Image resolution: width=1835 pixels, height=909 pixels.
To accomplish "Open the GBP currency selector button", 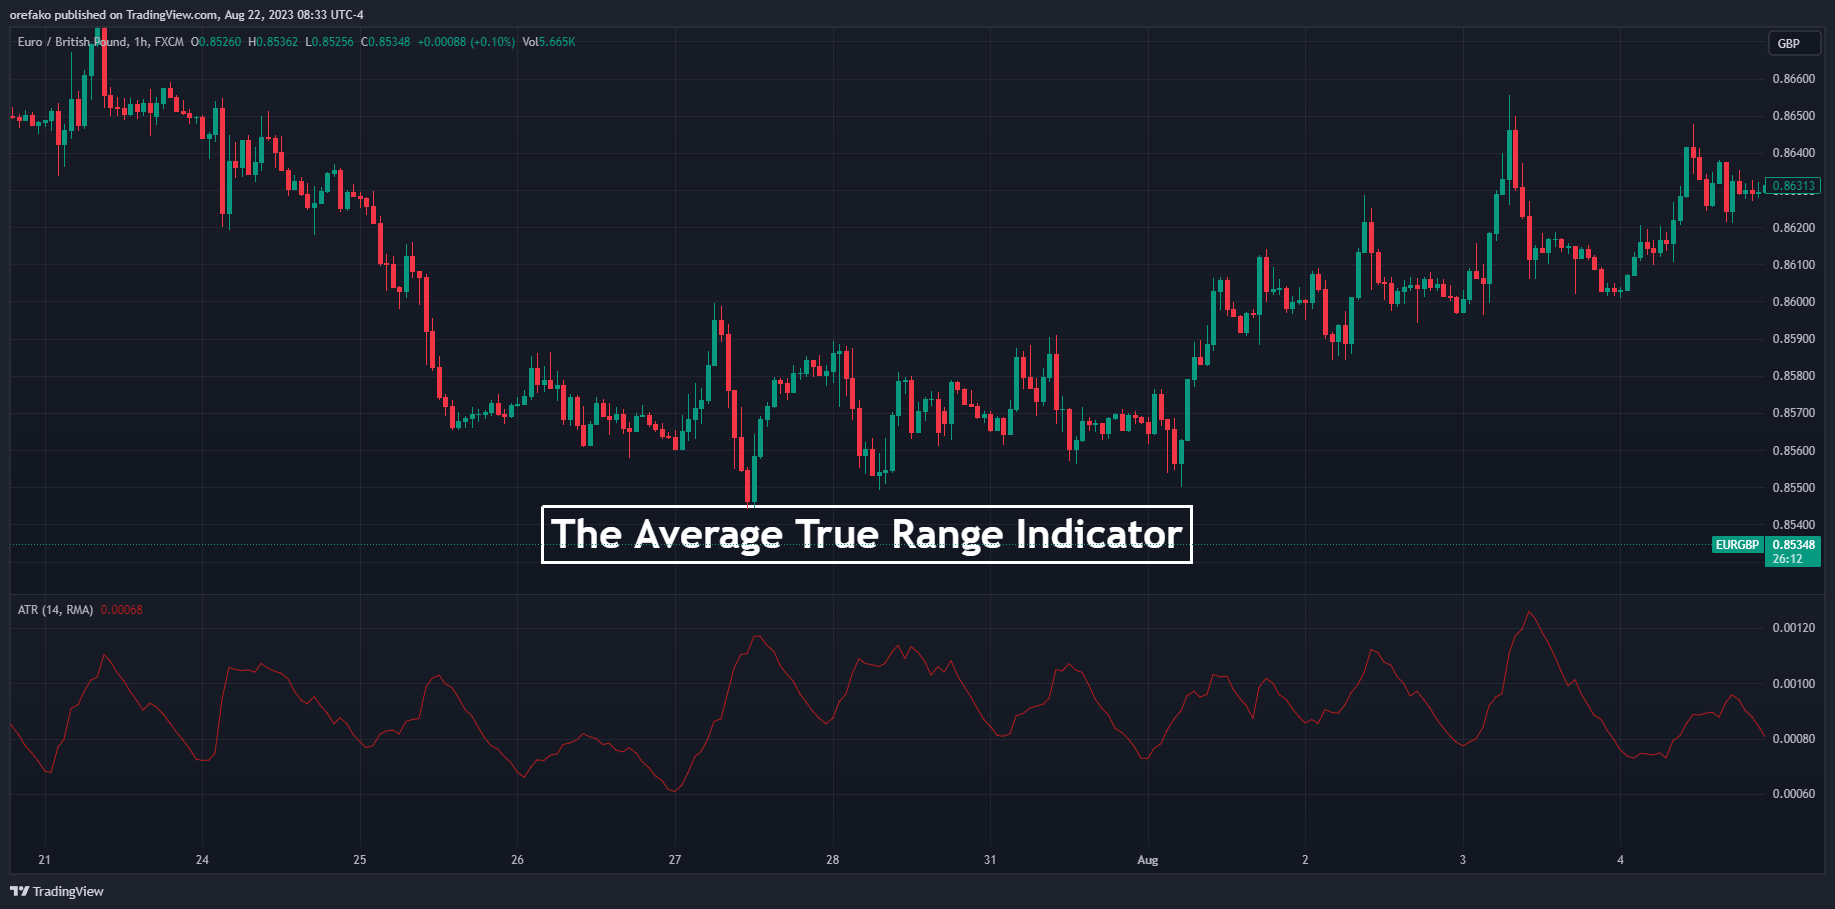I will click(x=1794, y=43).
